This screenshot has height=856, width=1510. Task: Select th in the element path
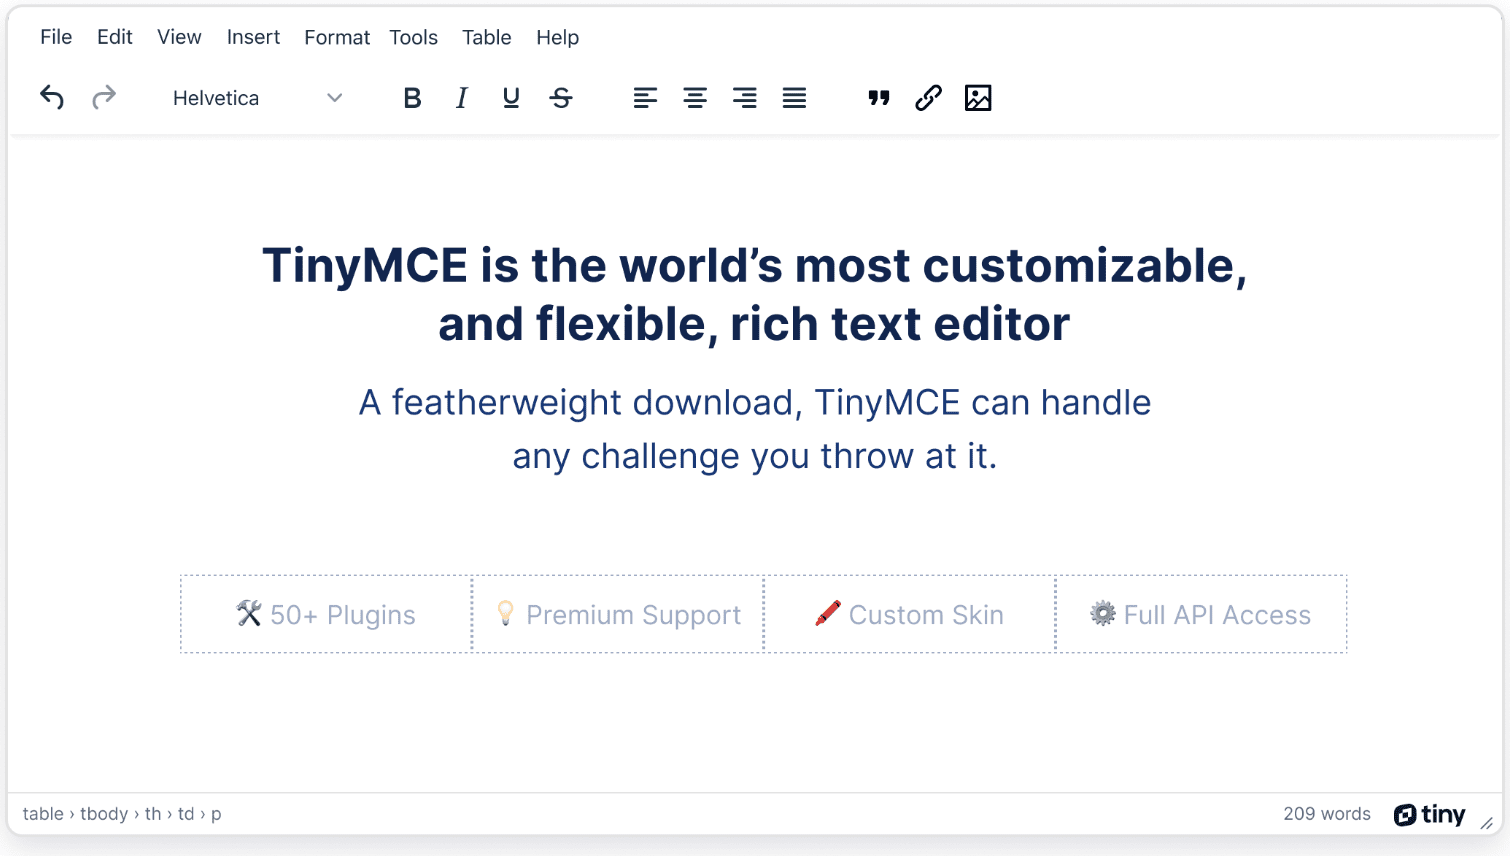[x=153, y=814]
